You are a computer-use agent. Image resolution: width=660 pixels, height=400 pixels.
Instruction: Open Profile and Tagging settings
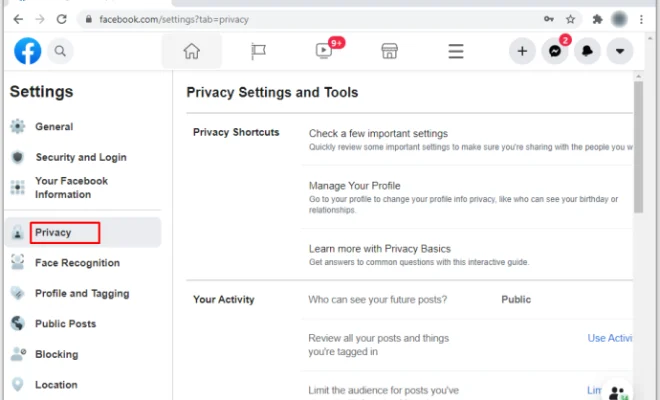point(82,293)
